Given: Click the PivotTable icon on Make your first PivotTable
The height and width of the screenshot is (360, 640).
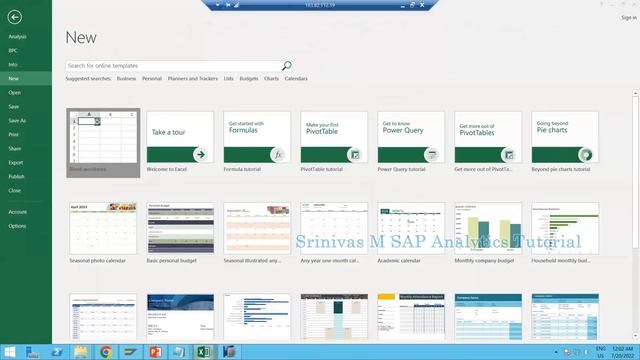Looking at the screenshot, I should click(x=355, y=155).
